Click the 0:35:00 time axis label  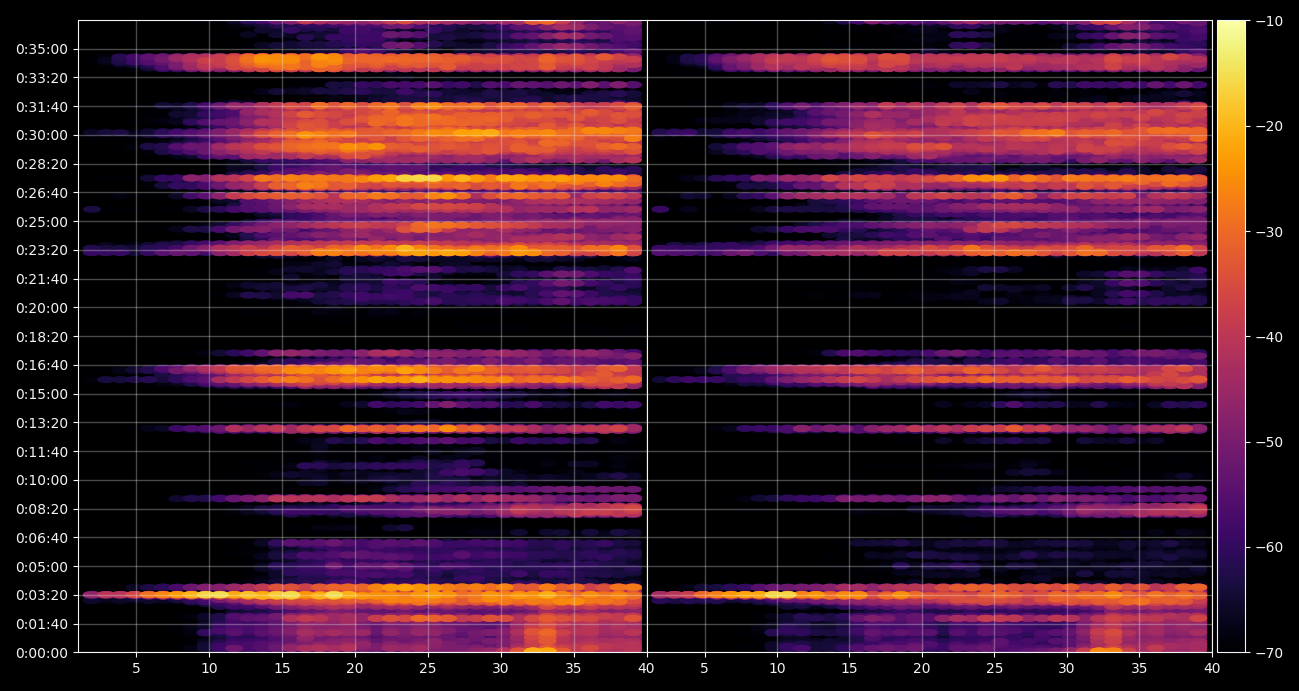point(41,49)
